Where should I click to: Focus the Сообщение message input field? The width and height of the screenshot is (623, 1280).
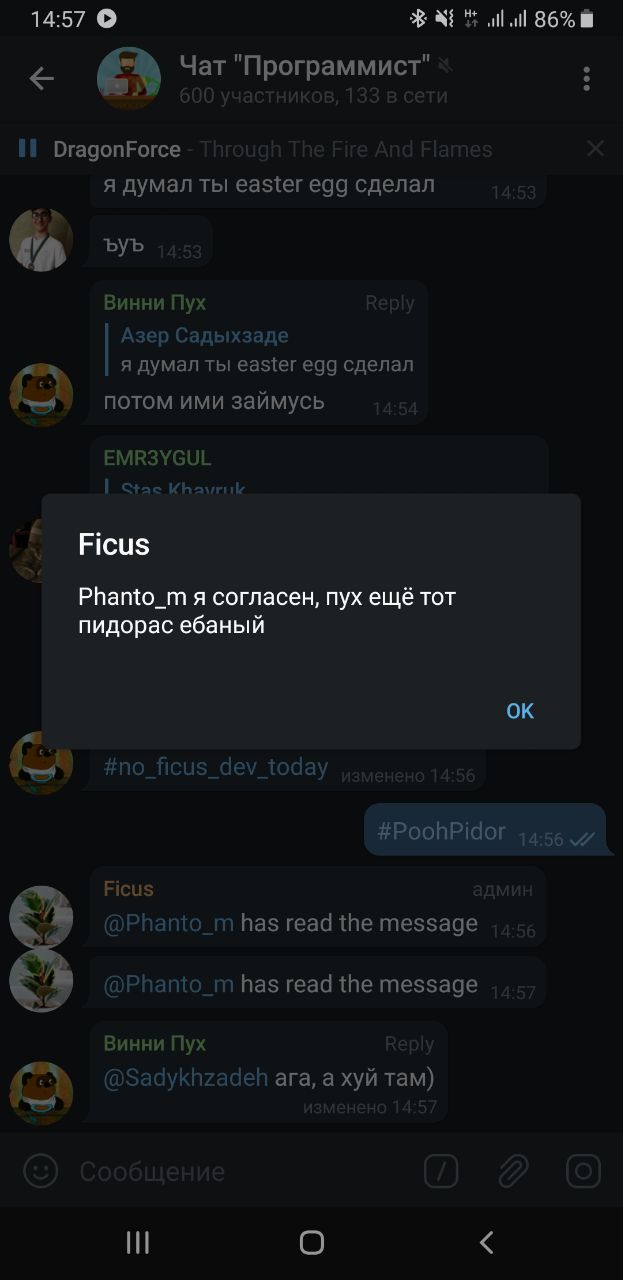pos(240,1171)
